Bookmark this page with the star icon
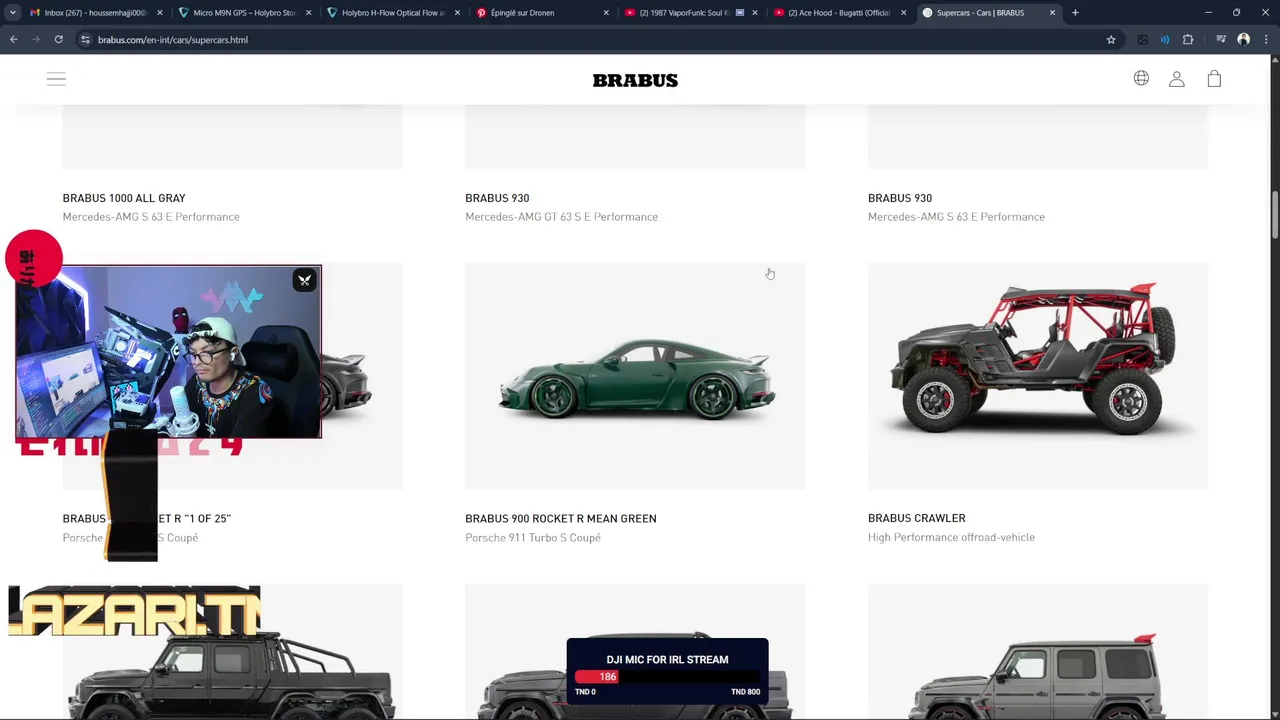1280x720 pixels. click(x=1111, y=40)
